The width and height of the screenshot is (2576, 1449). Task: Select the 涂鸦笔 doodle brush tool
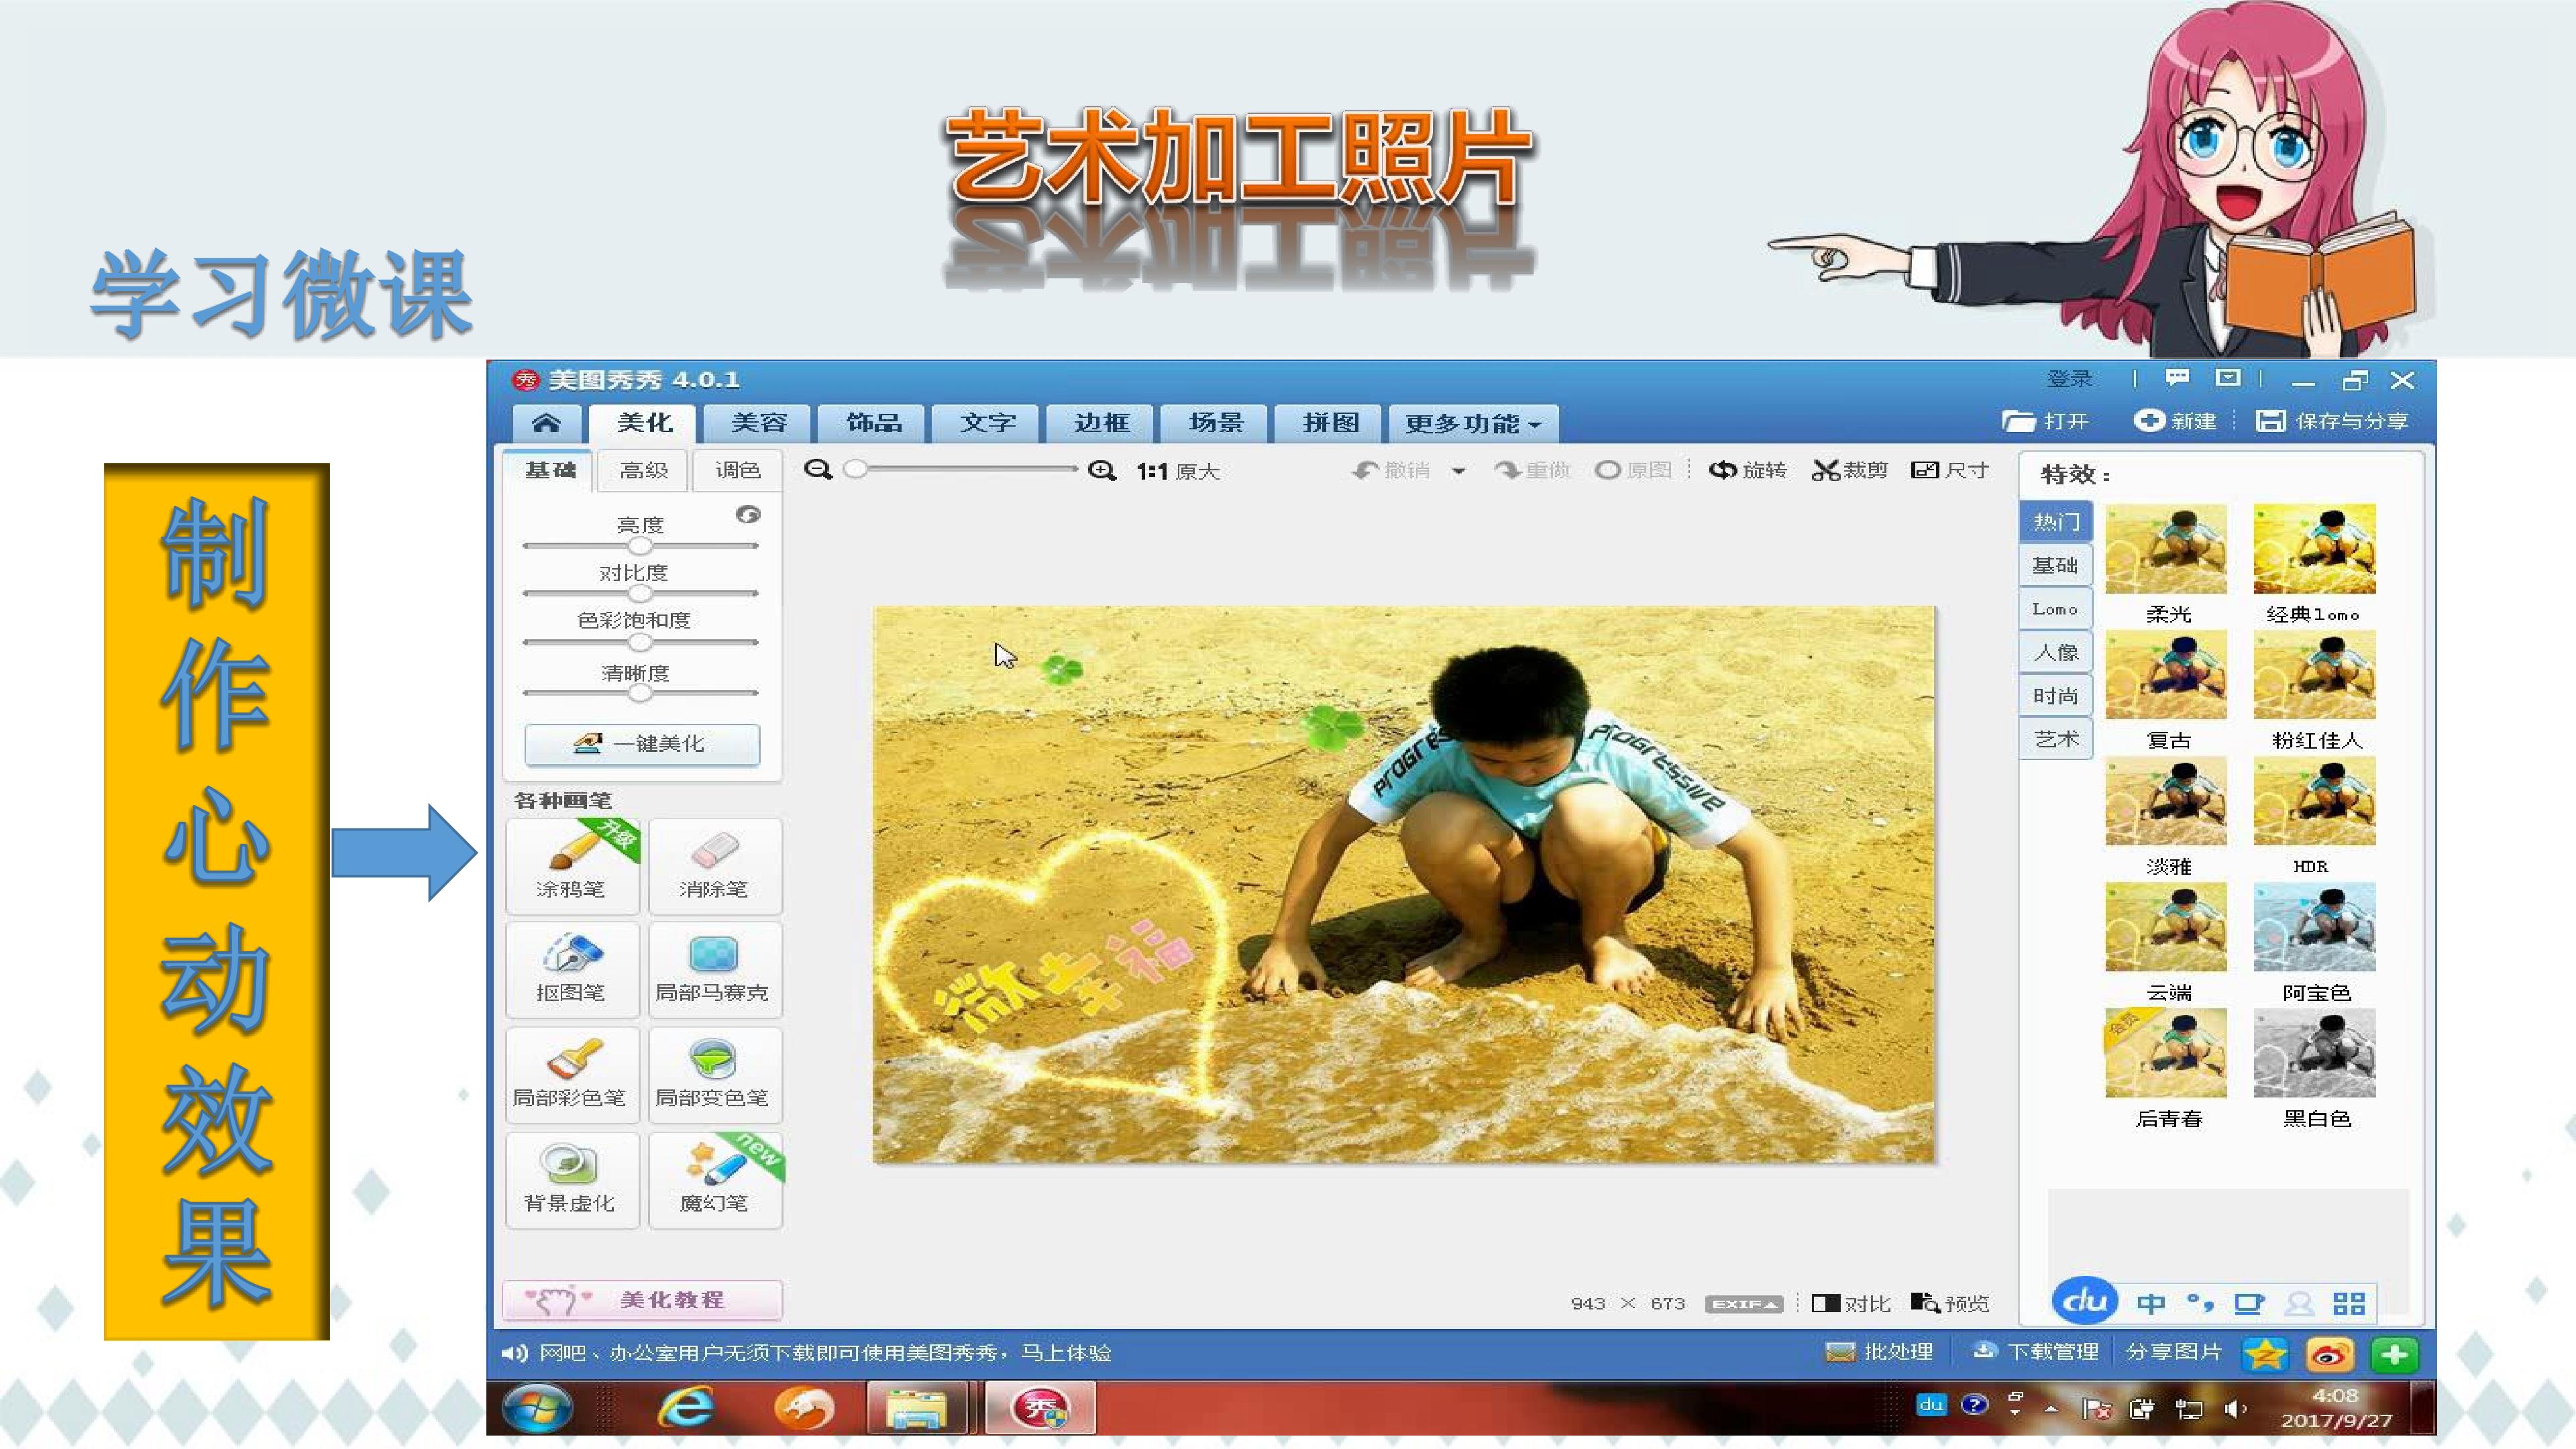coord(572,865)
